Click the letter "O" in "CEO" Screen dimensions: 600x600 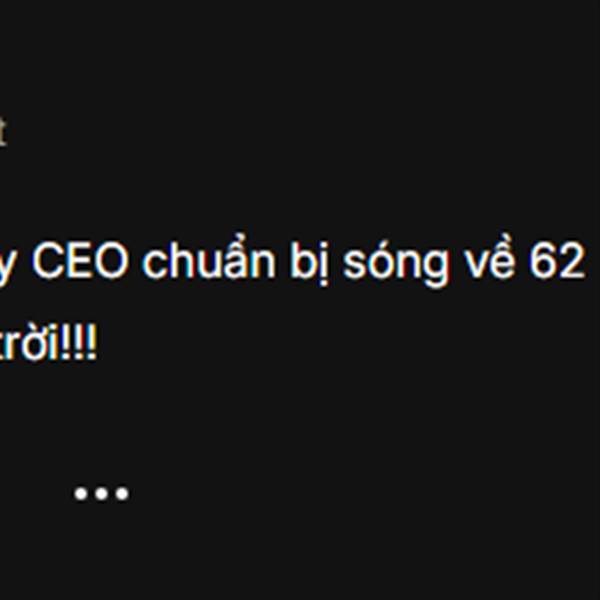pyautogui.click(x=111, y=262)
